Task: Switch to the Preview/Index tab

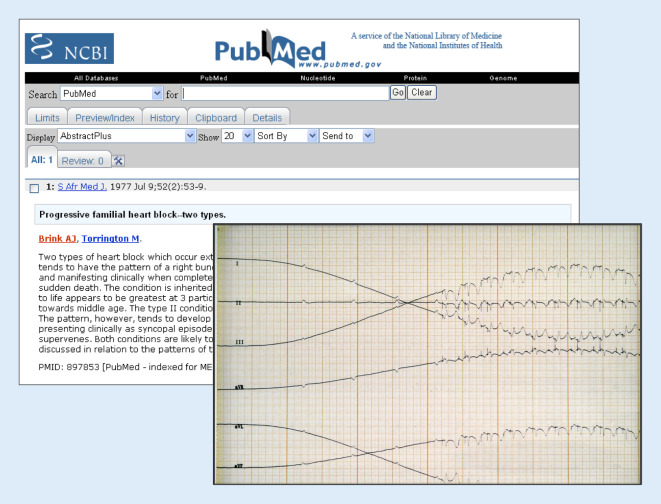Action: point(105,118)
